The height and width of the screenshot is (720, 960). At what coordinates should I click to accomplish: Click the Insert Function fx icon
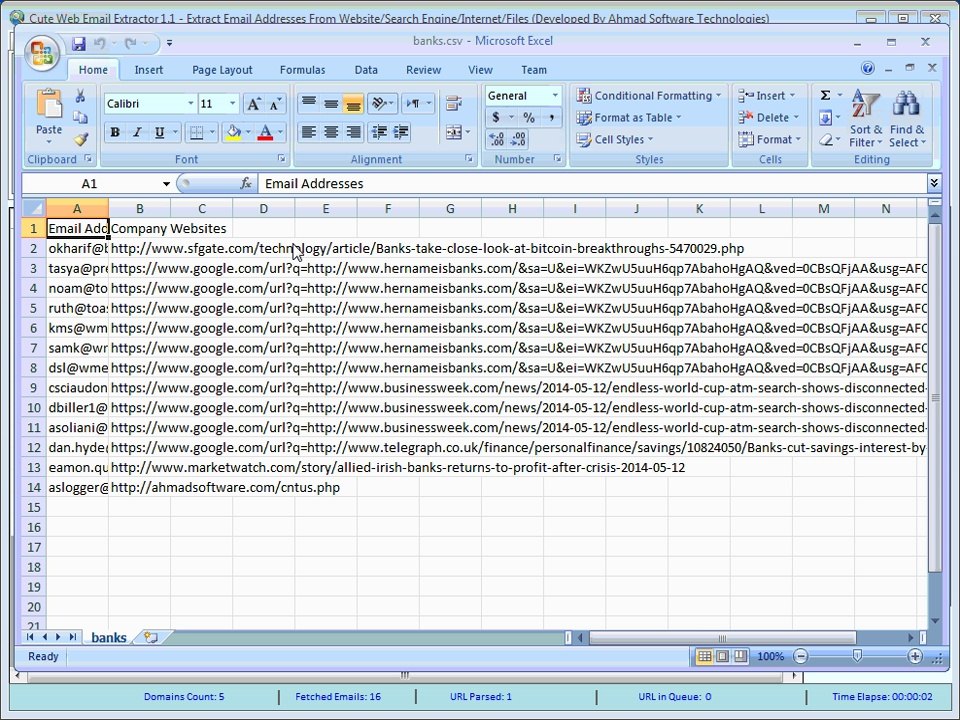pos(246,184)
